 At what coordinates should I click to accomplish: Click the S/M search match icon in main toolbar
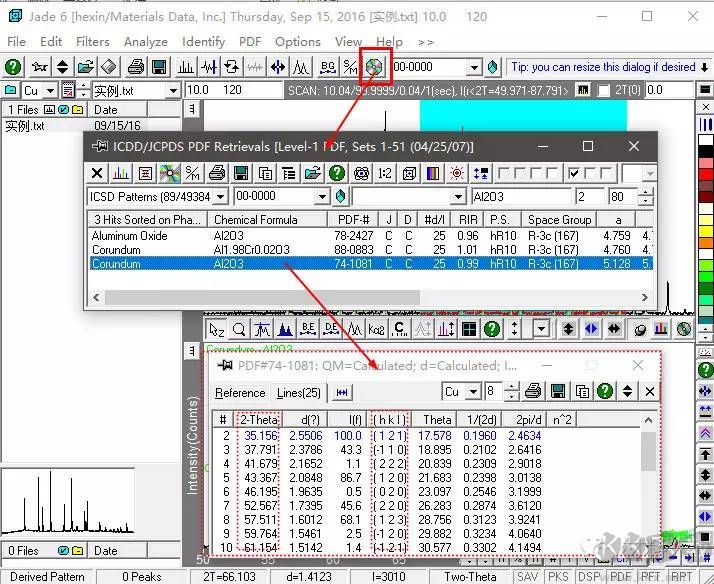coord(350,67)
